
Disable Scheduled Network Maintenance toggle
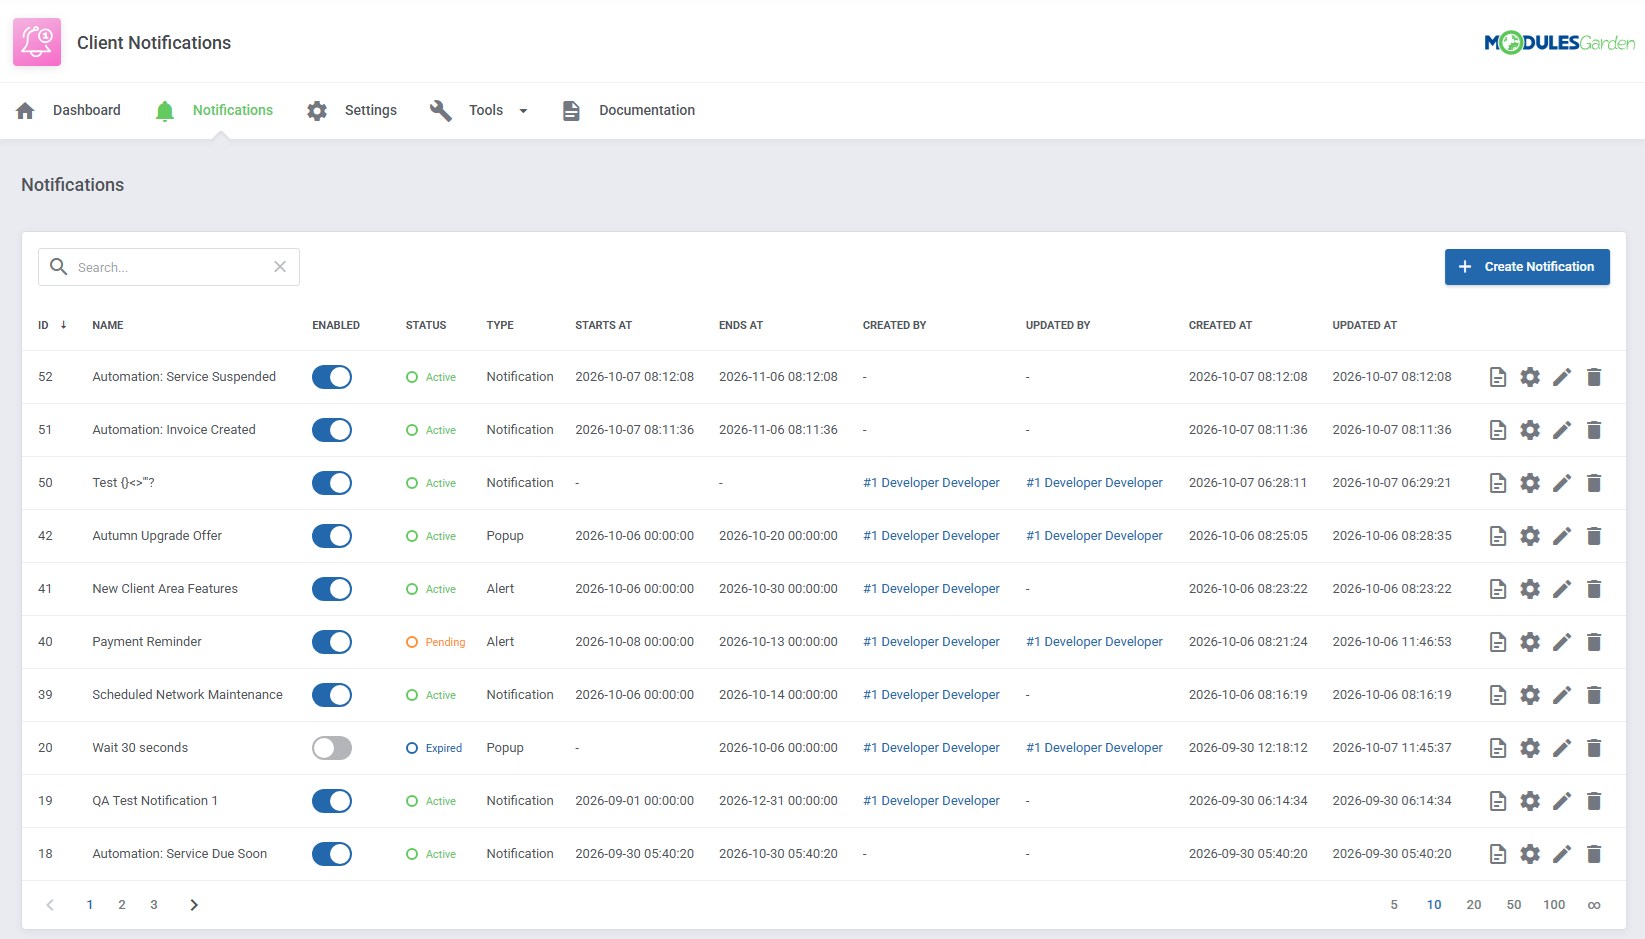click(332, 695)
